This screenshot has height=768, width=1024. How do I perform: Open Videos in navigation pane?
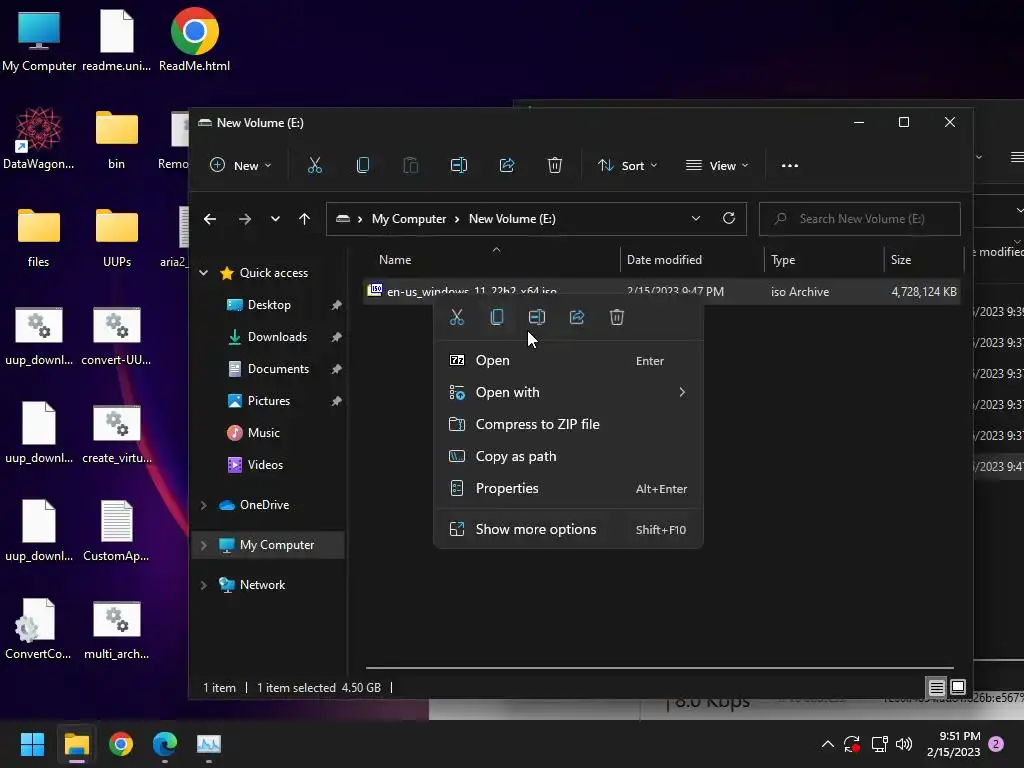point(265,465)
